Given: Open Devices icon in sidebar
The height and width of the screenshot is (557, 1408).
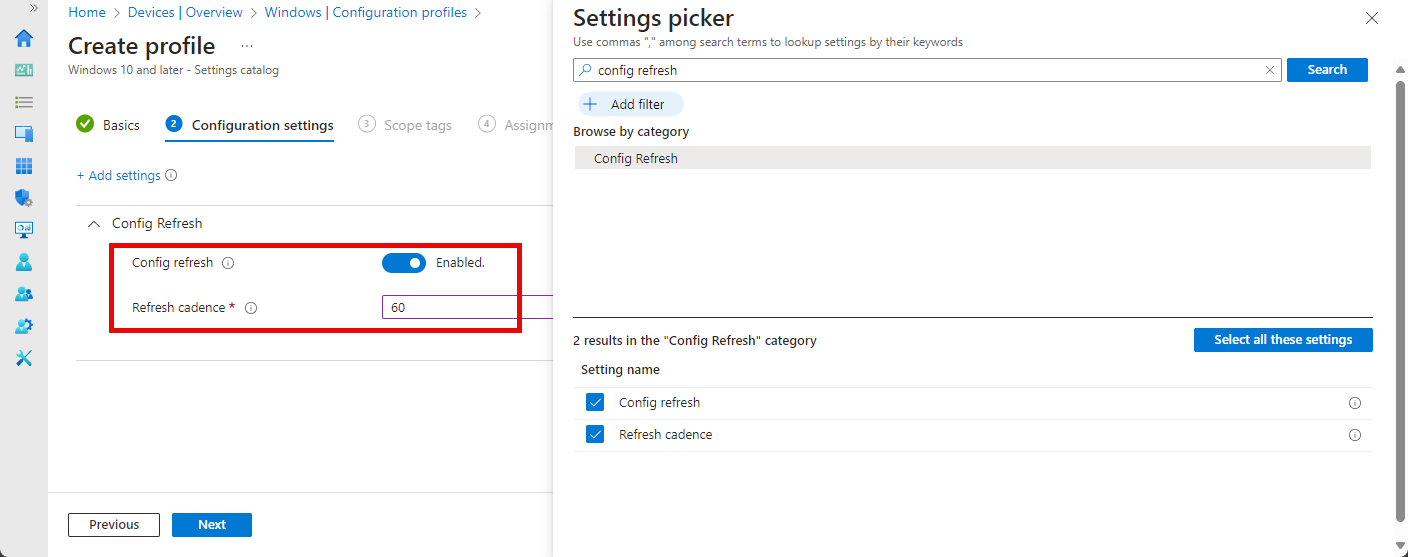Looking at the screenshot, I should [x=24, y=134].
